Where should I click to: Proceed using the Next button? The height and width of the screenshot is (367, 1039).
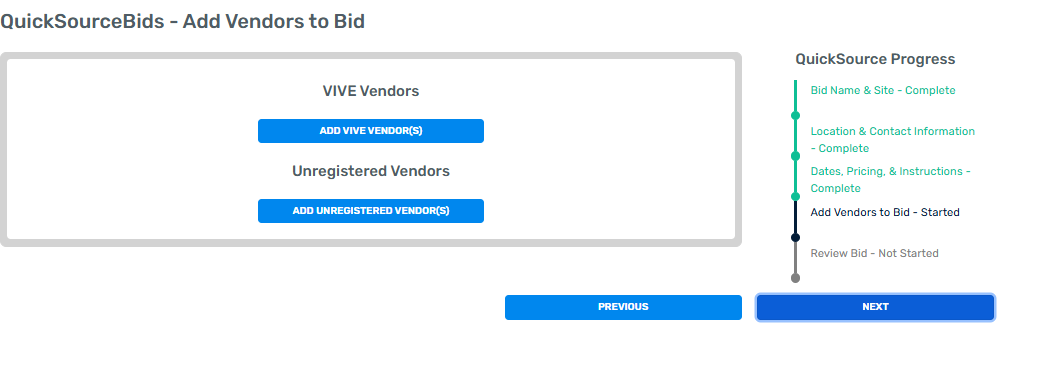[875, 307]
